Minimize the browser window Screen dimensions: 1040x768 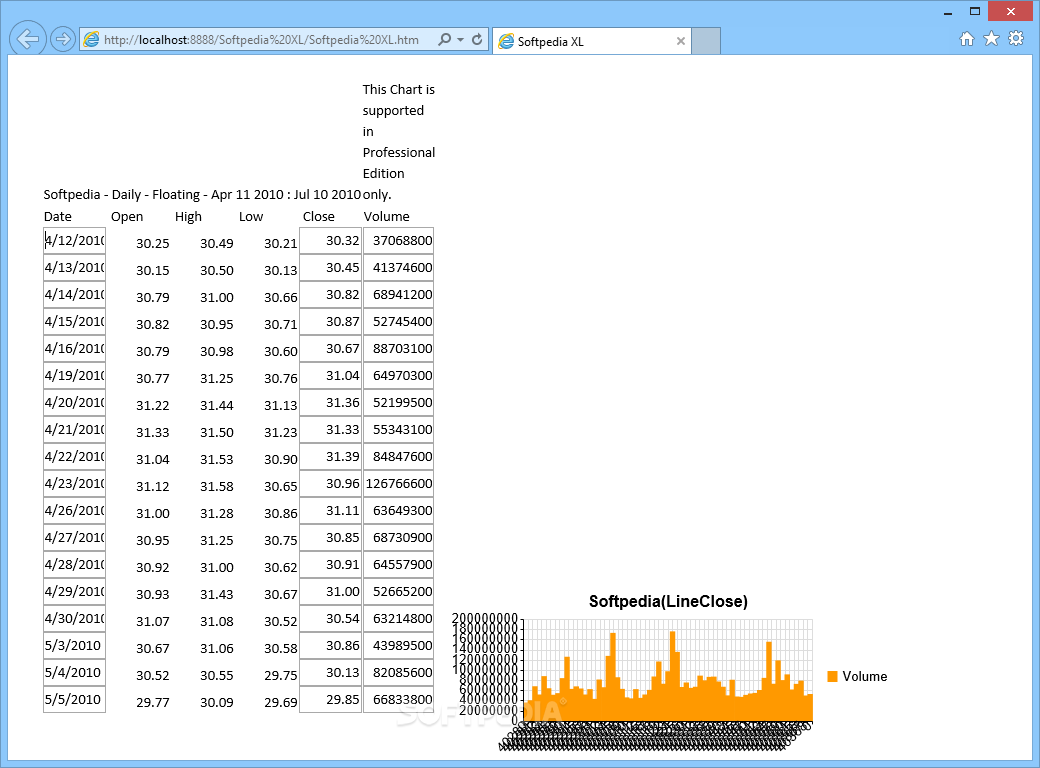point(948,12)
